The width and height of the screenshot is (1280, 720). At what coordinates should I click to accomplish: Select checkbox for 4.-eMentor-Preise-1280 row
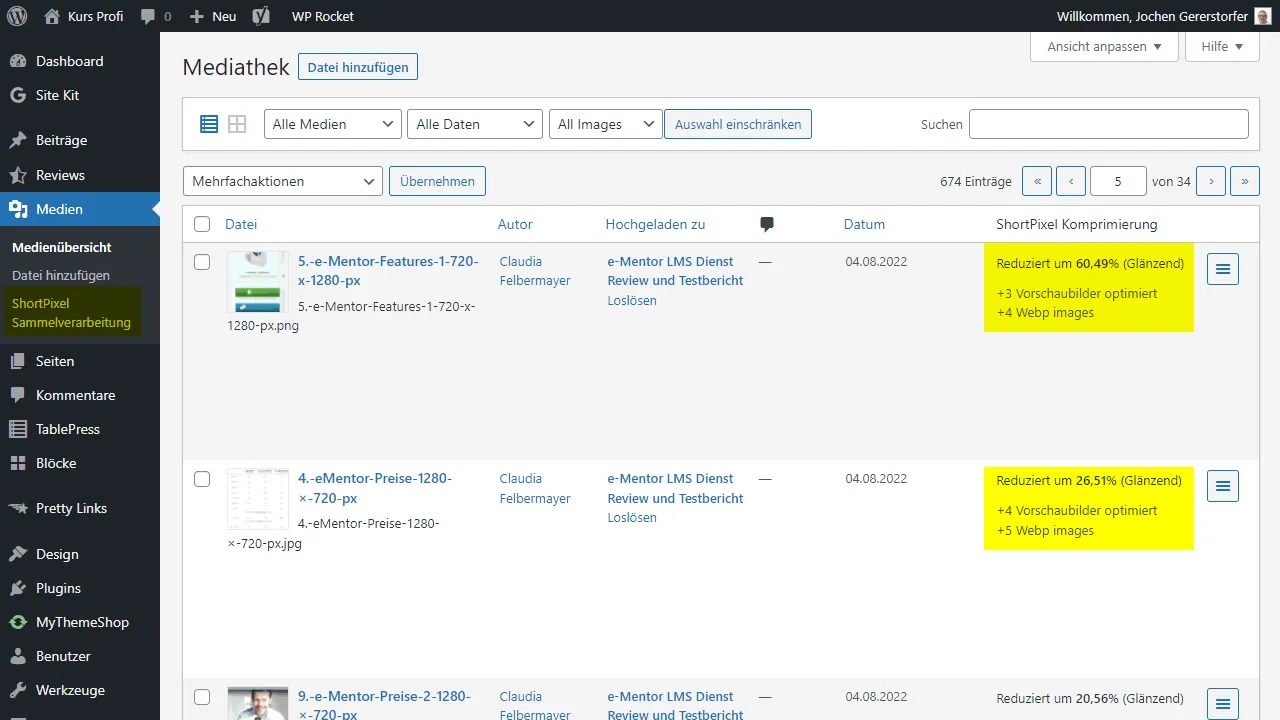click(x=202, y=479)
